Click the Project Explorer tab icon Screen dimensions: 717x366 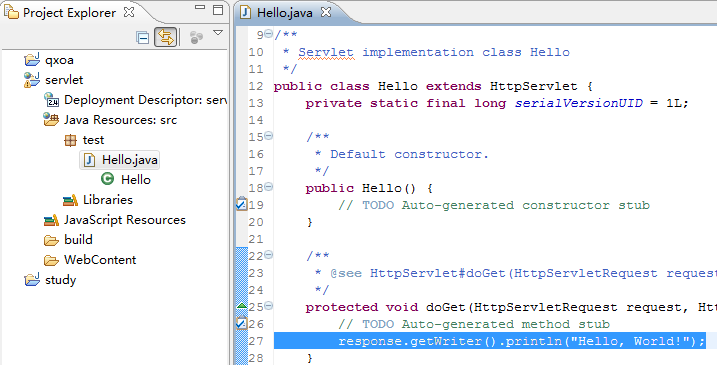pyautogui.click(x=11, y=12)
